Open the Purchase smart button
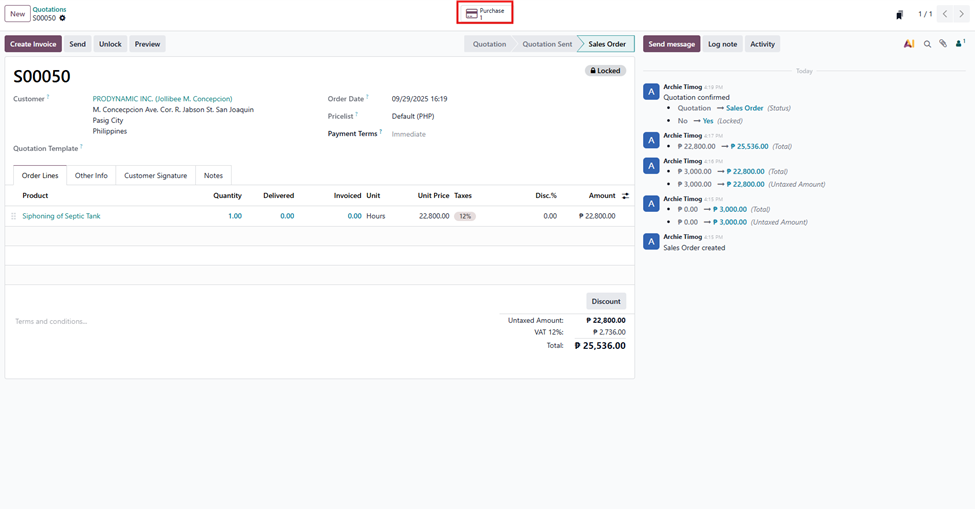The height and width of the screenshot is (509, 975). [x=485, y=13]
